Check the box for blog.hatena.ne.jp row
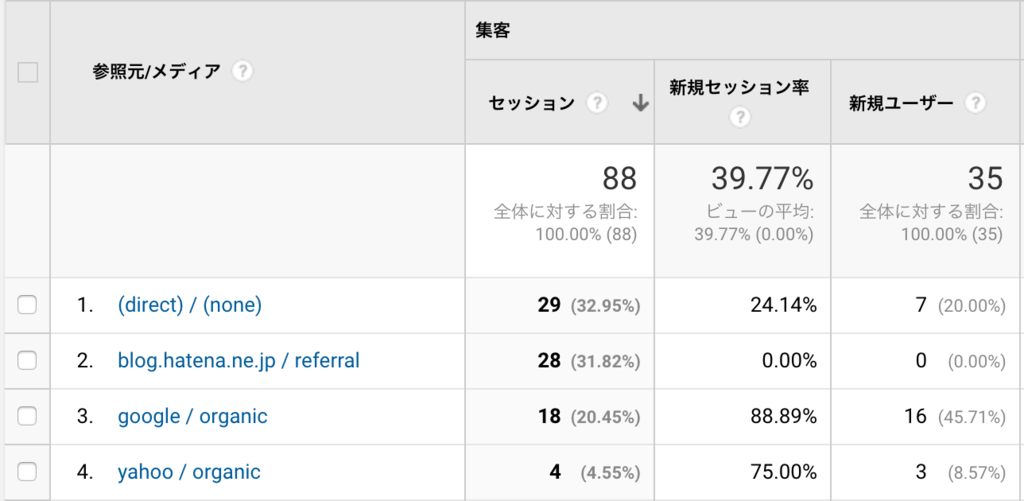The image size is (1024, 501). (x=27, y=360)
